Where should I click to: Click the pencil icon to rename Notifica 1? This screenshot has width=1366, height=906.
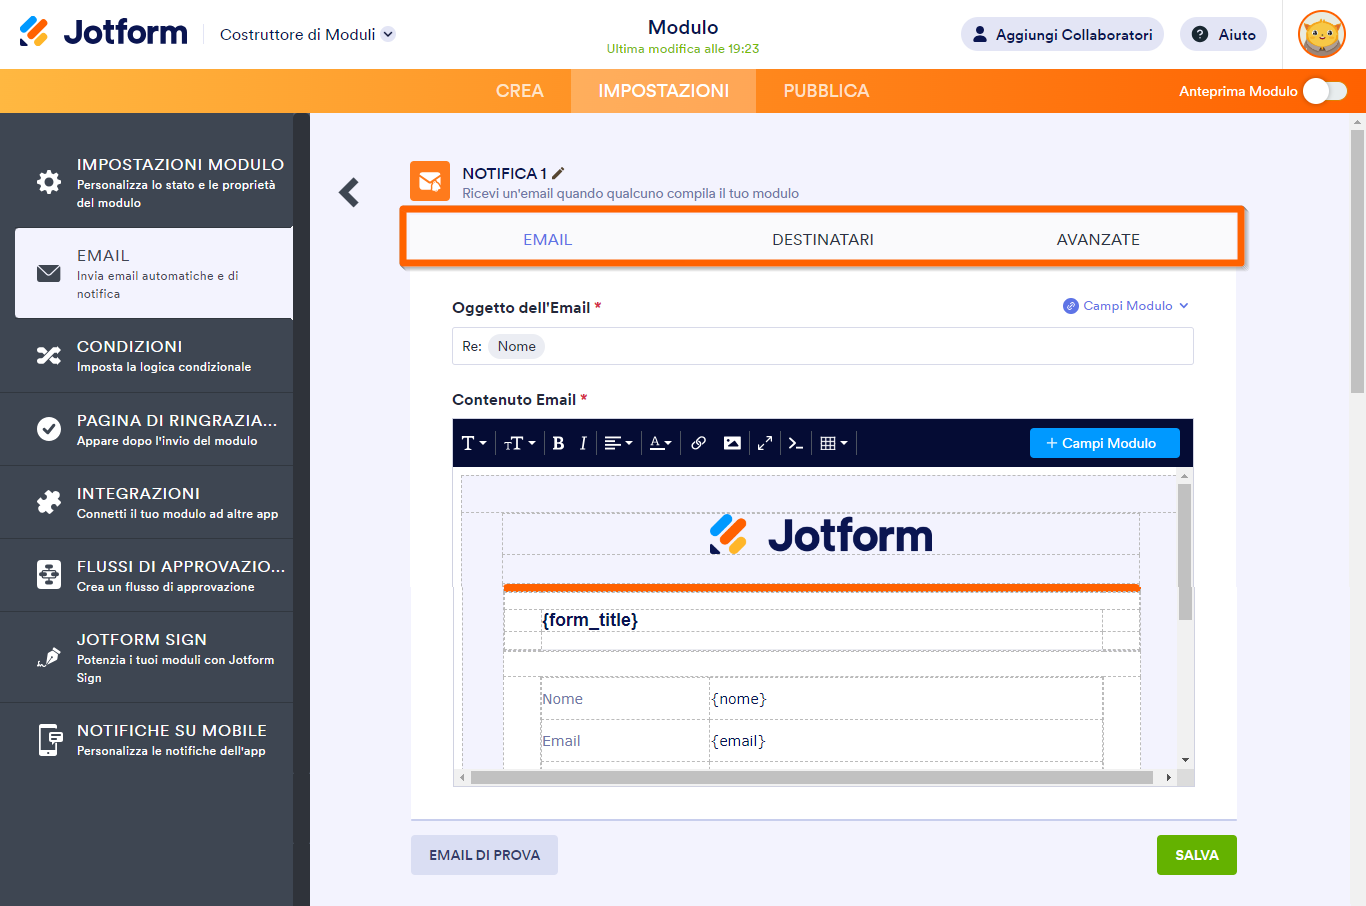[558, 173]
